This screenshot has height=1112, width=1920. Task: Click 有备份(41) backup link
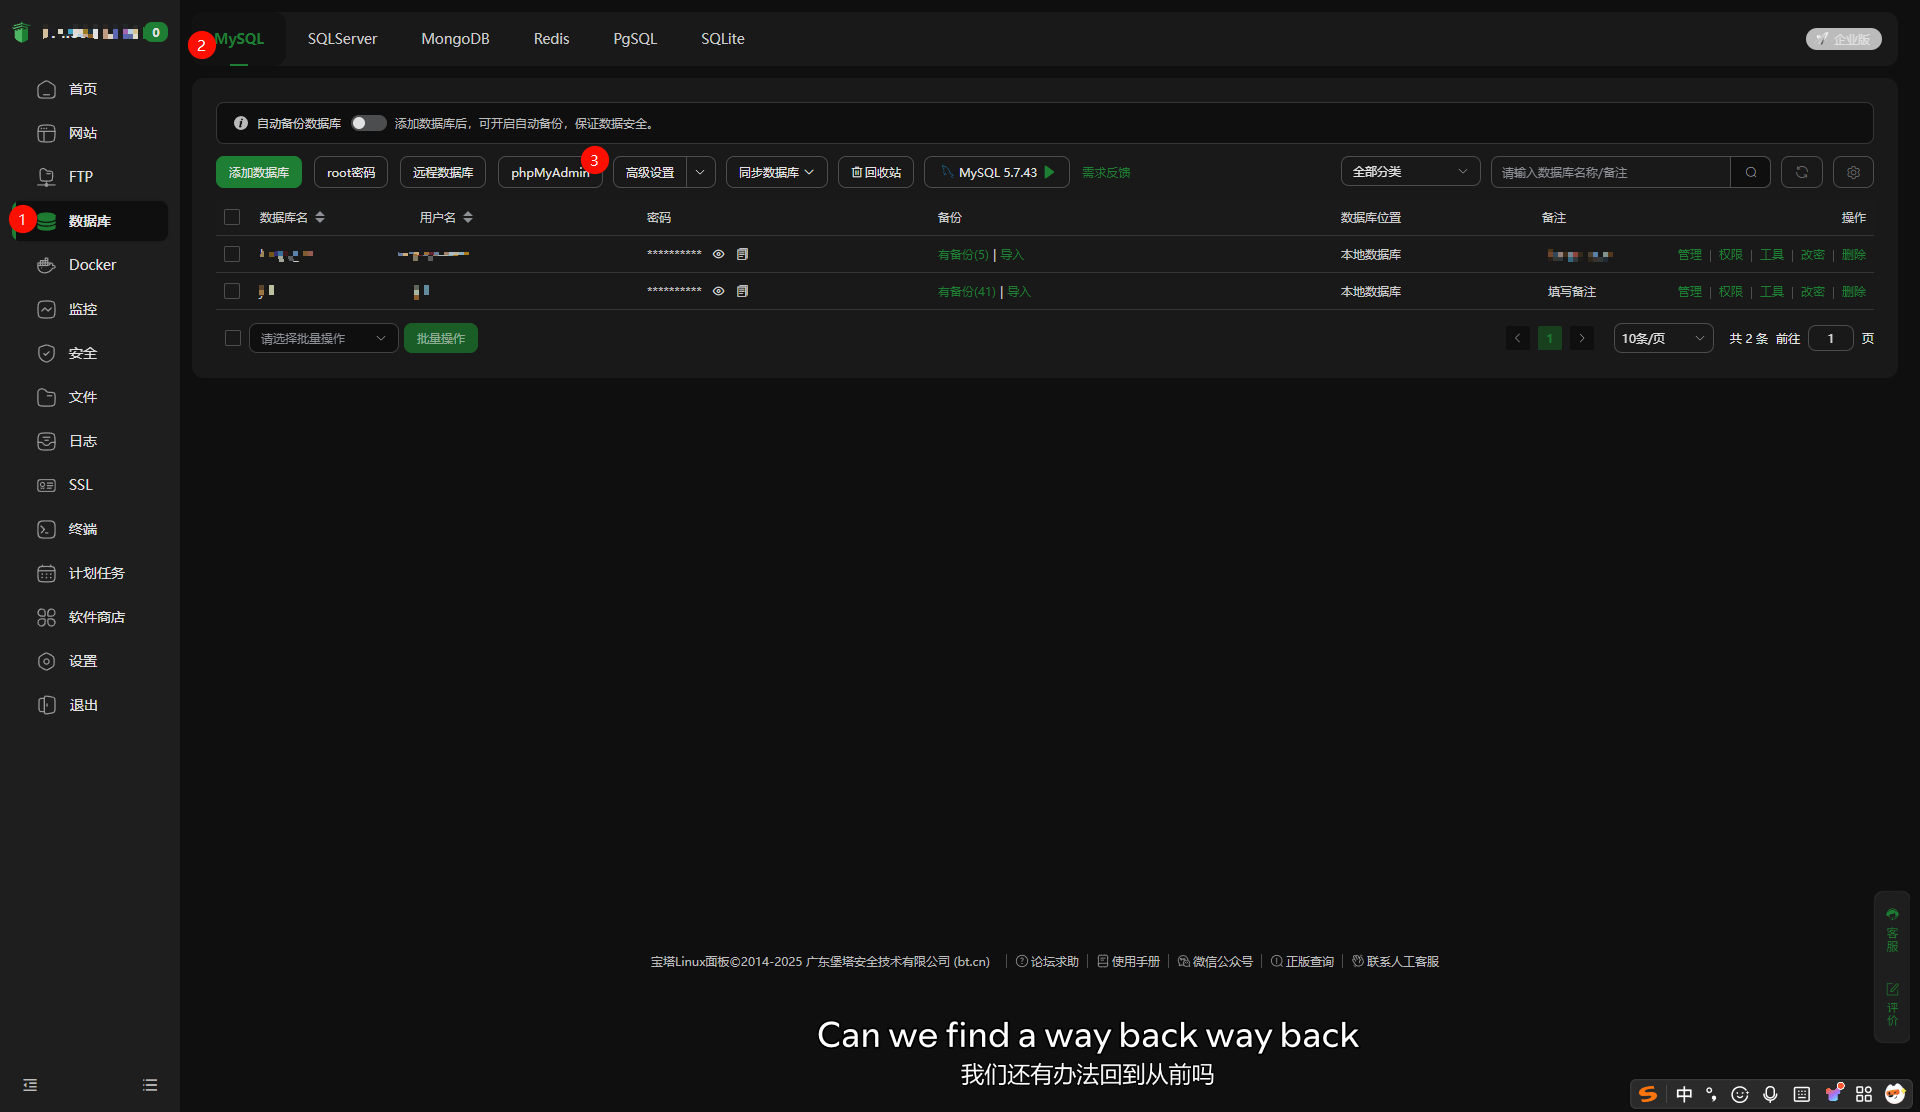(966, 291)
